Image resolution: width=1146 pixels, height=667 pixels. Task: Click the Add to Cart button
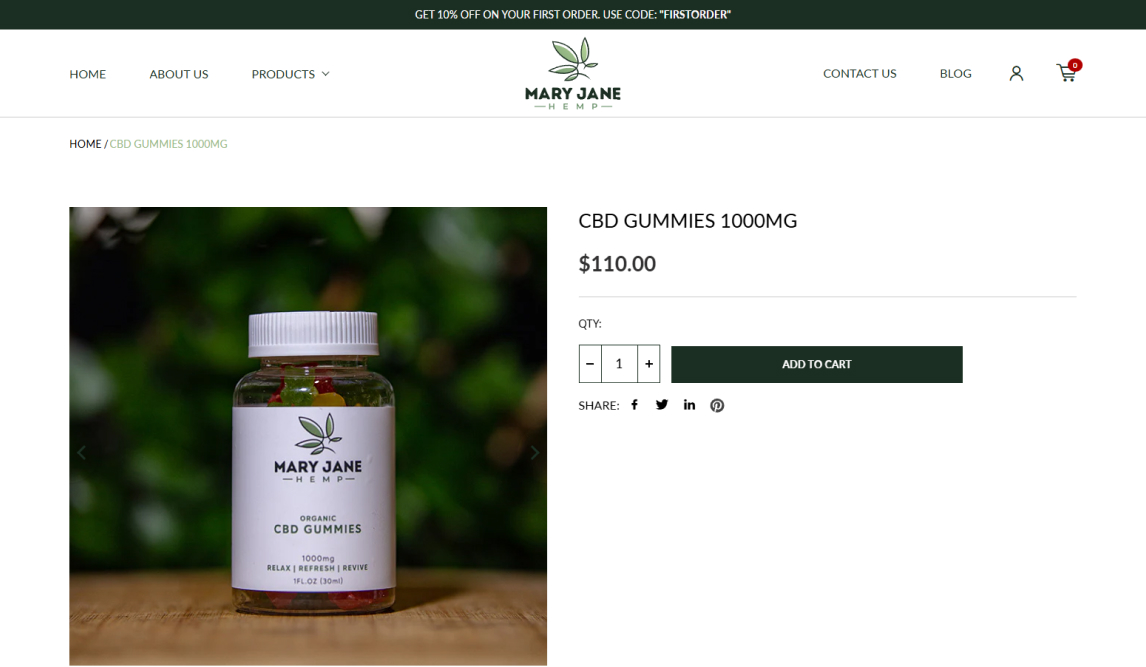point(816,364)
